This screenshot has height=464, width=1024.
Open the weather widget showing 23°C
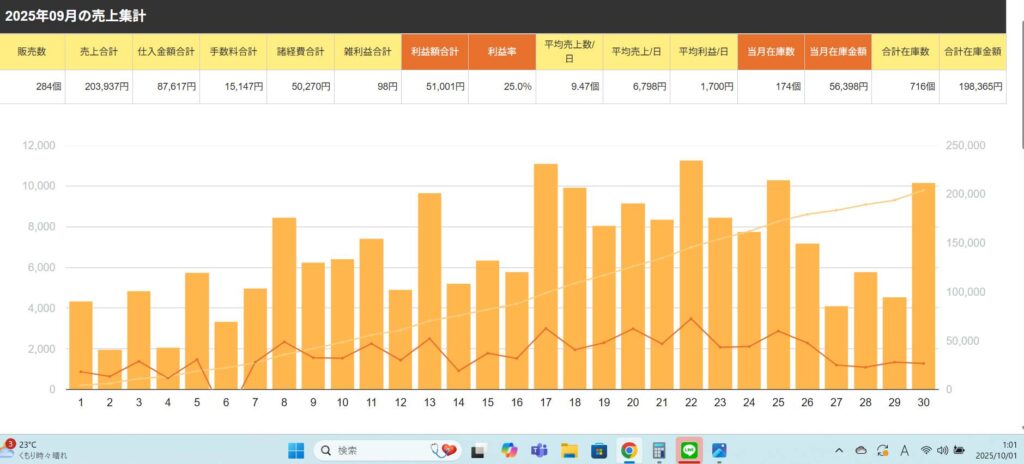[35, 450]
